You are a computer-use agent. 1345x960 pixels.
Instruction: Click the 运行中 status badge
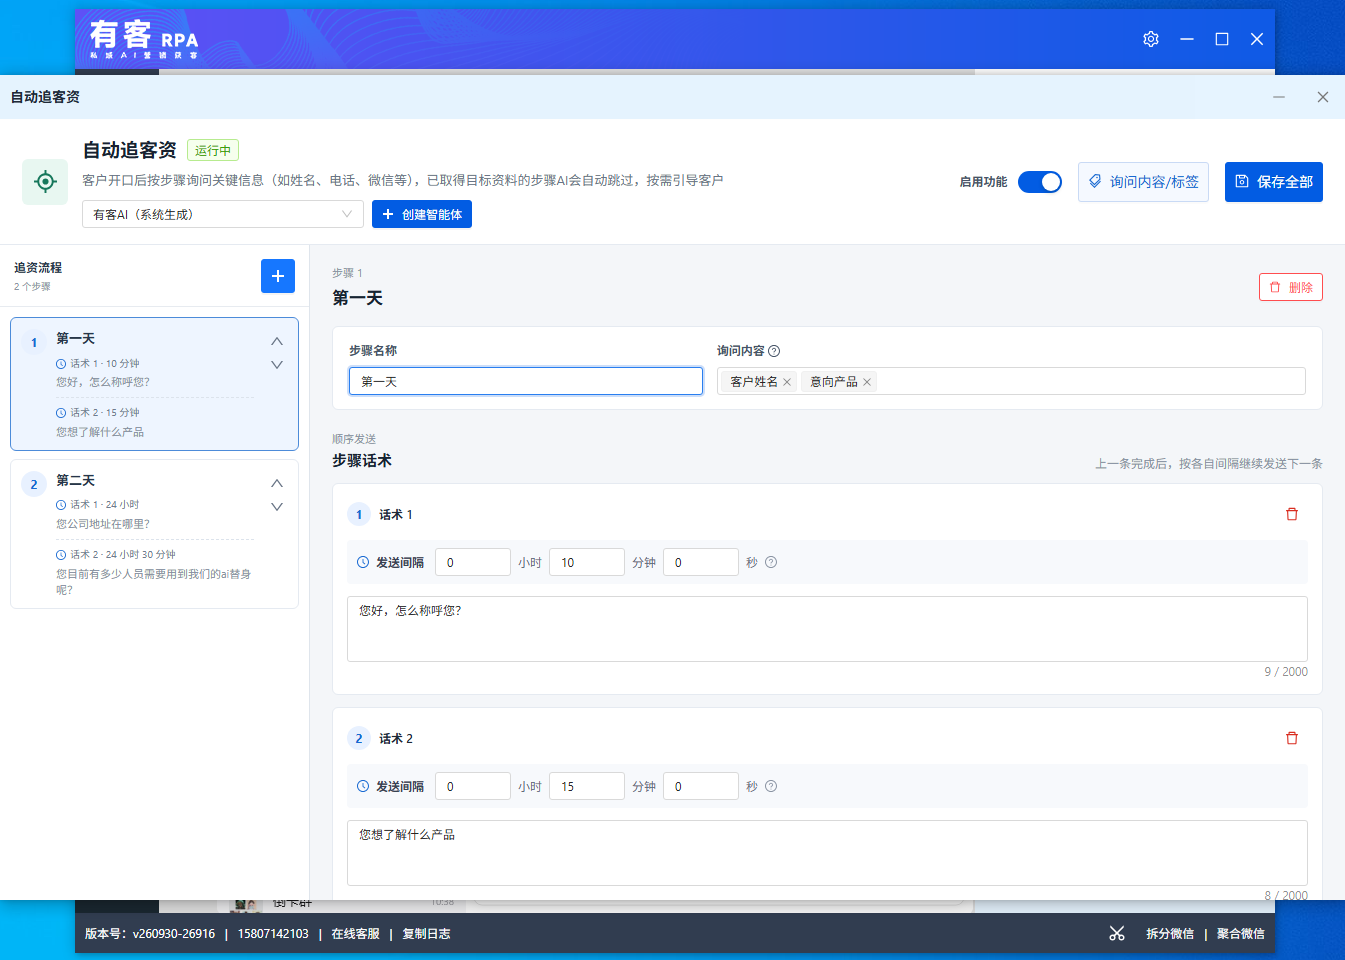click(213, 151)
